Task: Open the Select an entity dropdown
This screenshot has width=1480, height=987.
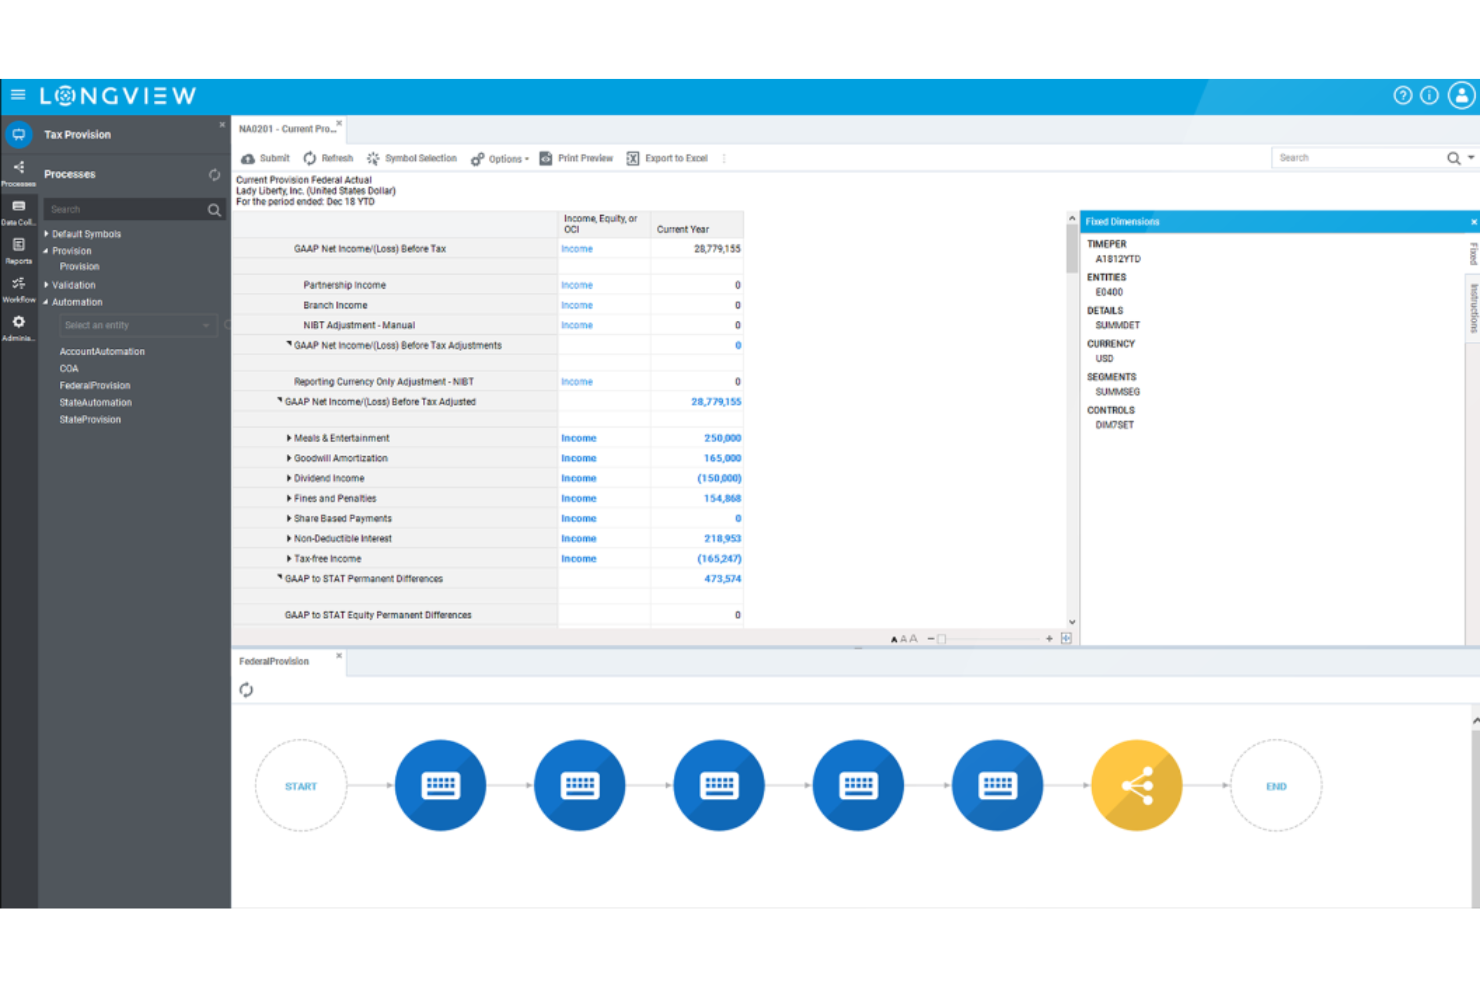Action: click(138, 324)
